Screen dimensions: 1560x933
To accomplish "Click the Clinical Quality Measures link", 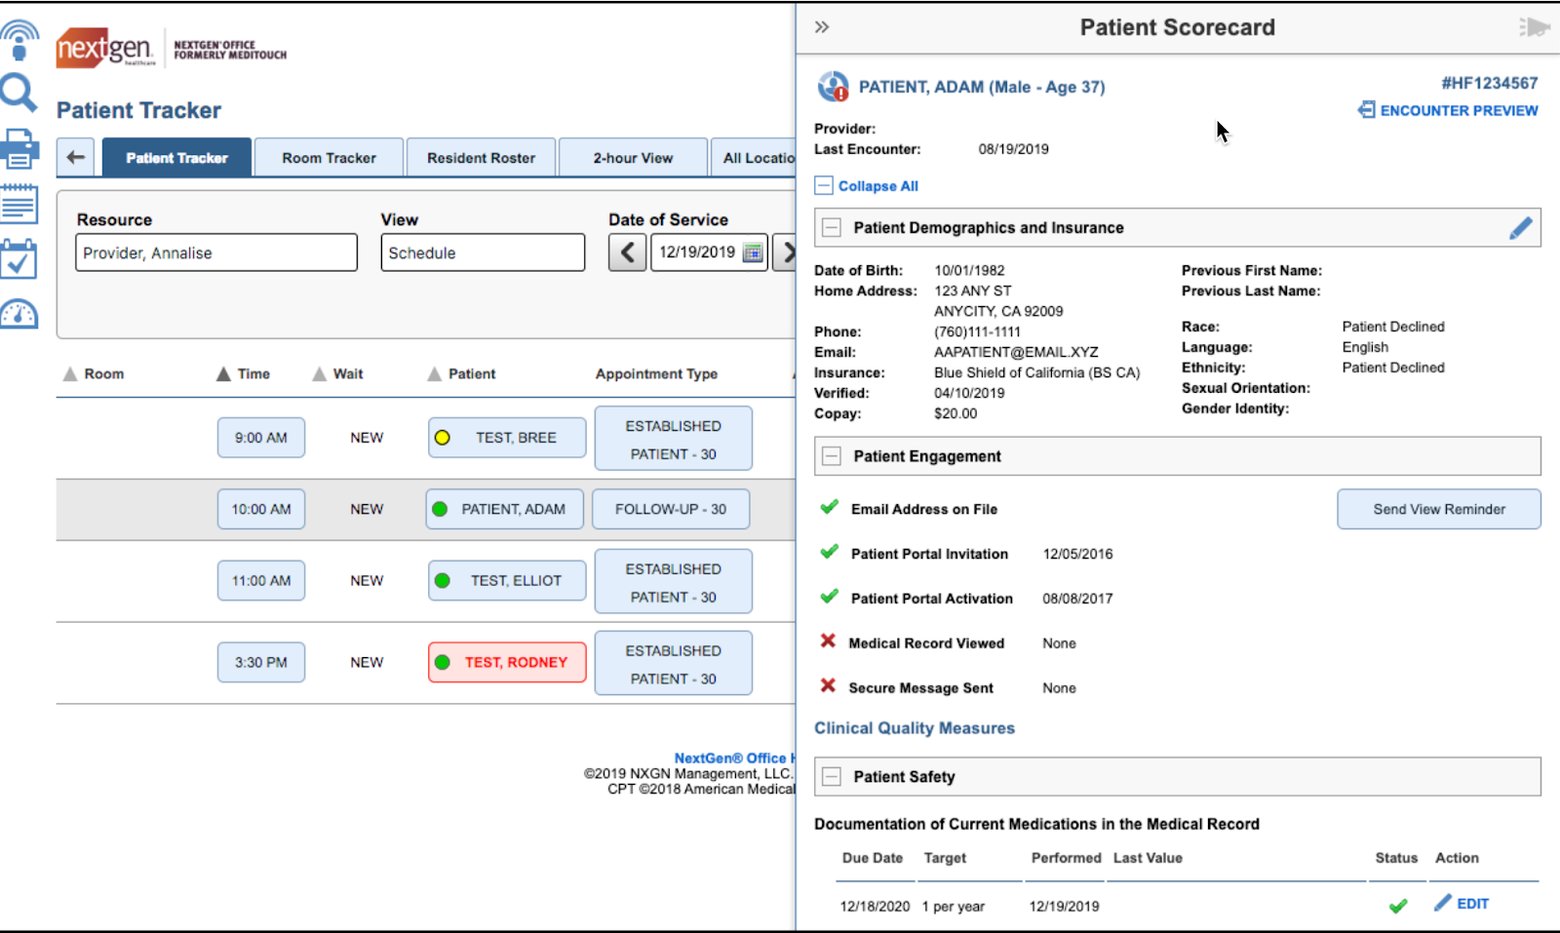I will [914, 728].
